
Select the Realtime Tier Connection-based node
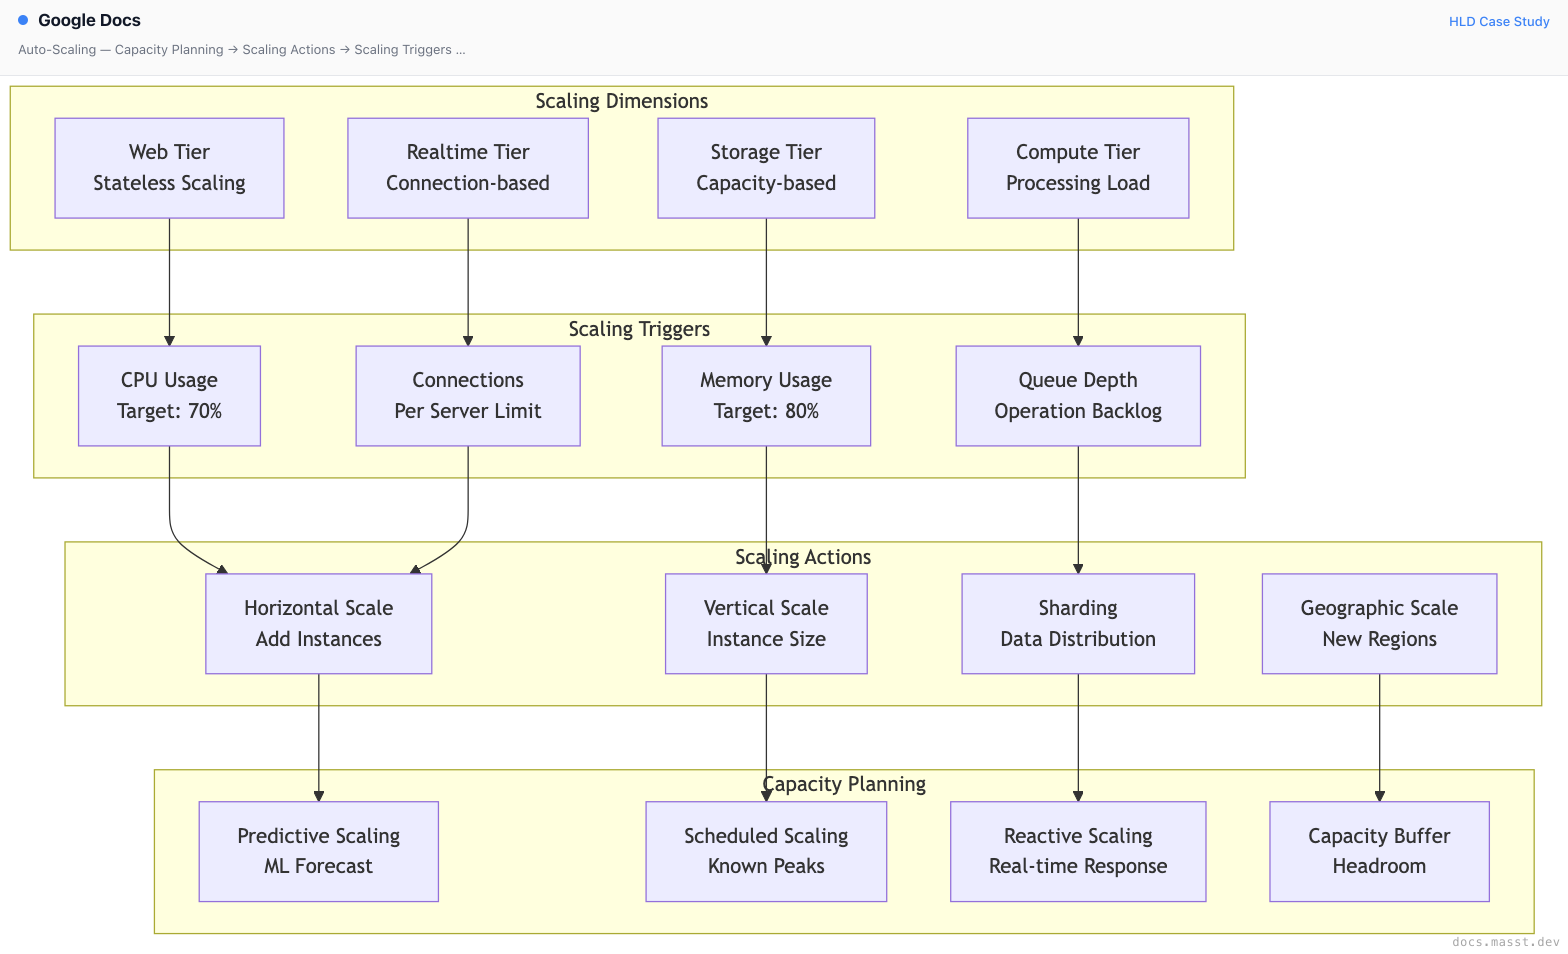pyautogui.click(x=468, y=168)
